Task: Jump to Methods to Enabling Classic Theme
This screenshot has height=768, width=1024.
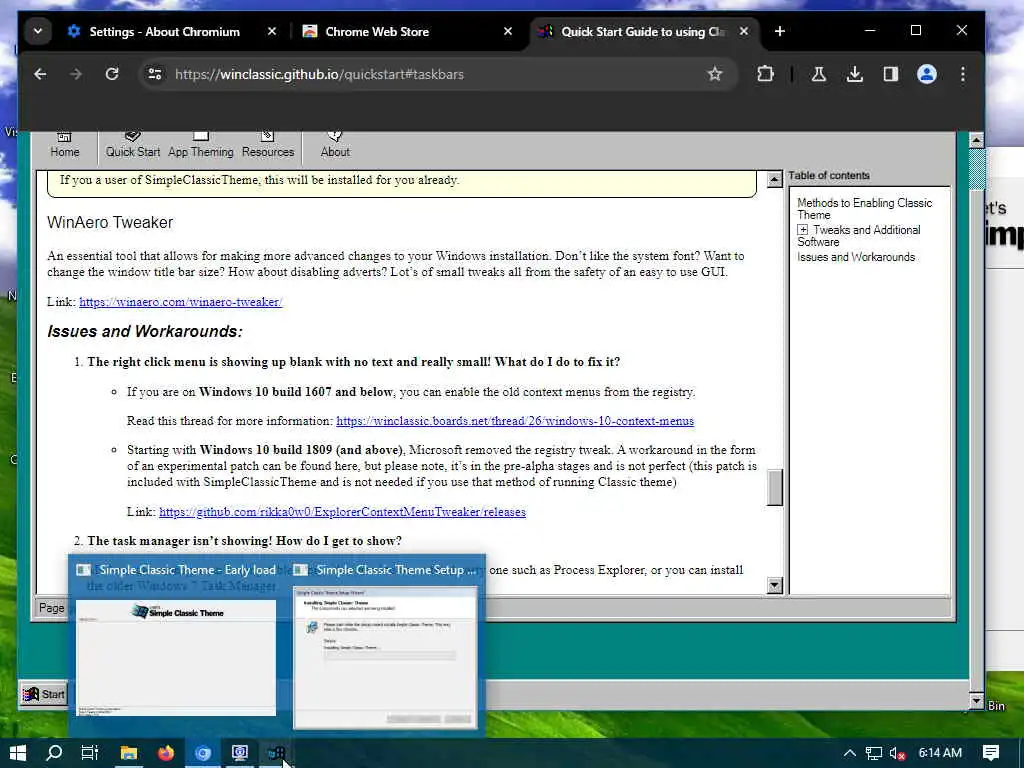Action: 865,209
